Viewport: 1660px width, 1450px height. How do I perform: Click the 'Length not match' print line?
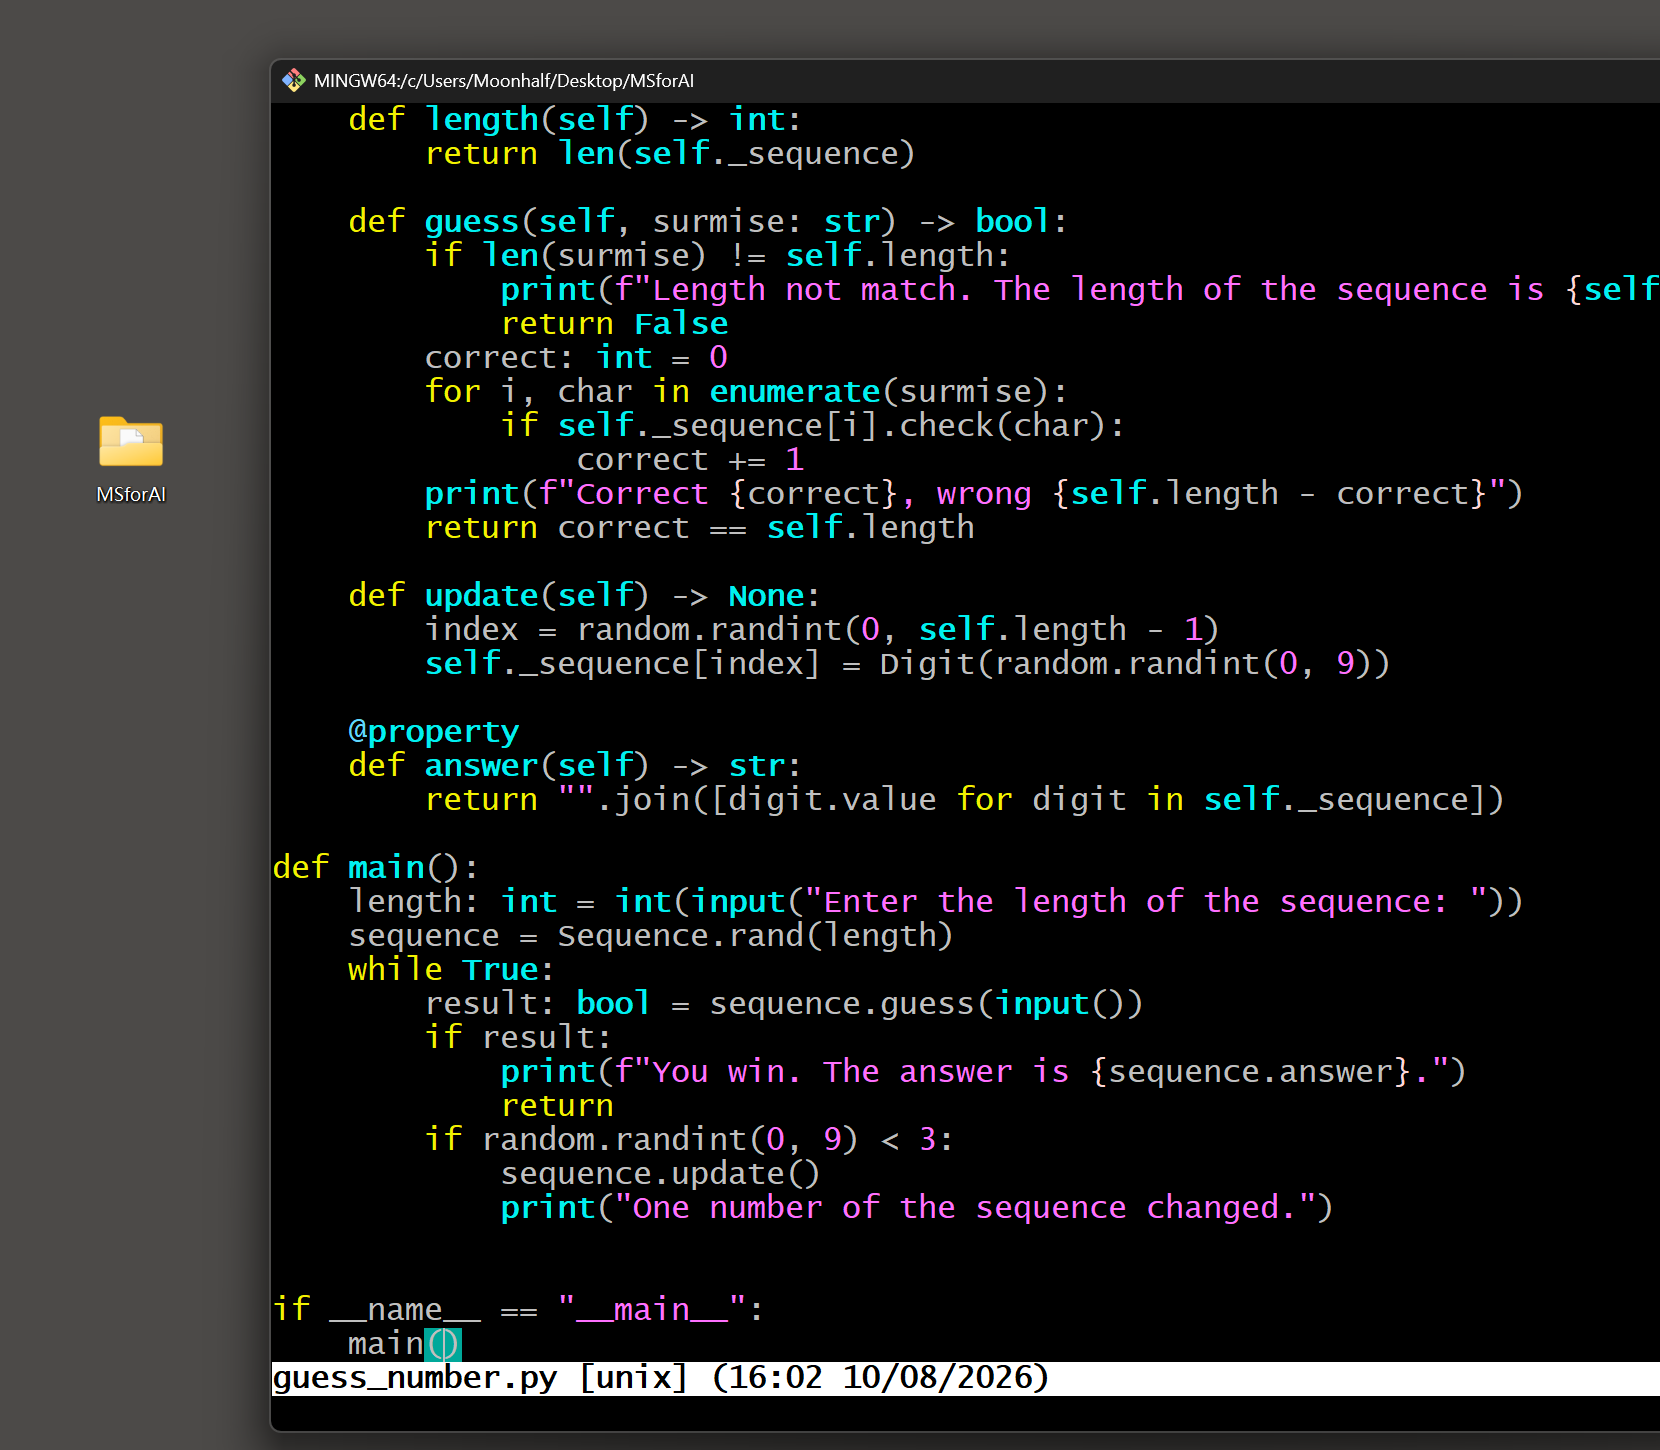coord(1080,289)
